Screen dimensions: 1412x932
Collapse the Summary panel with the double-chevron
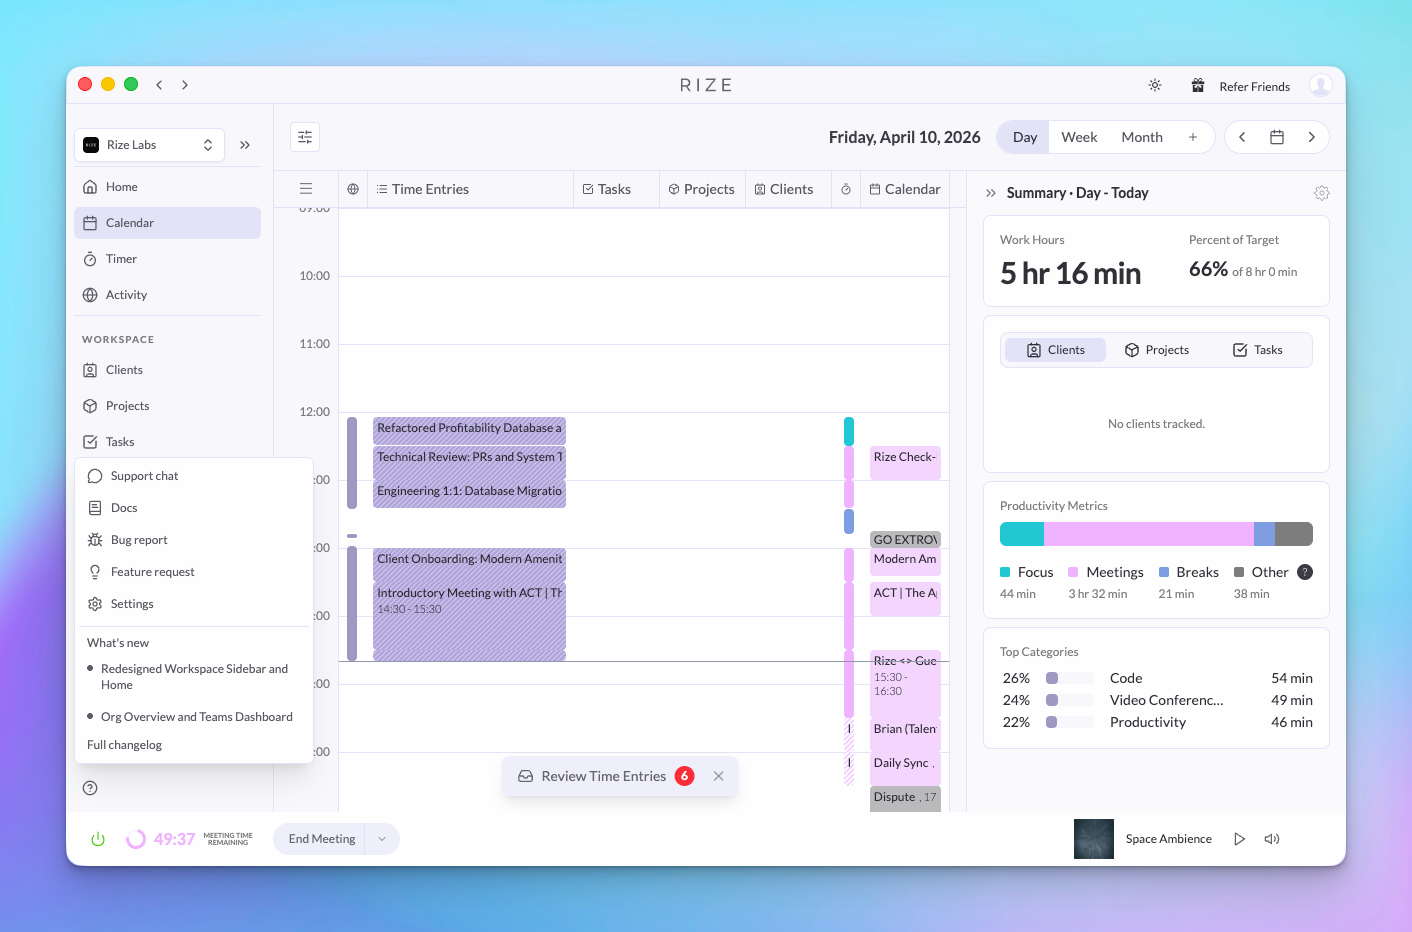(x=989, y=192)
